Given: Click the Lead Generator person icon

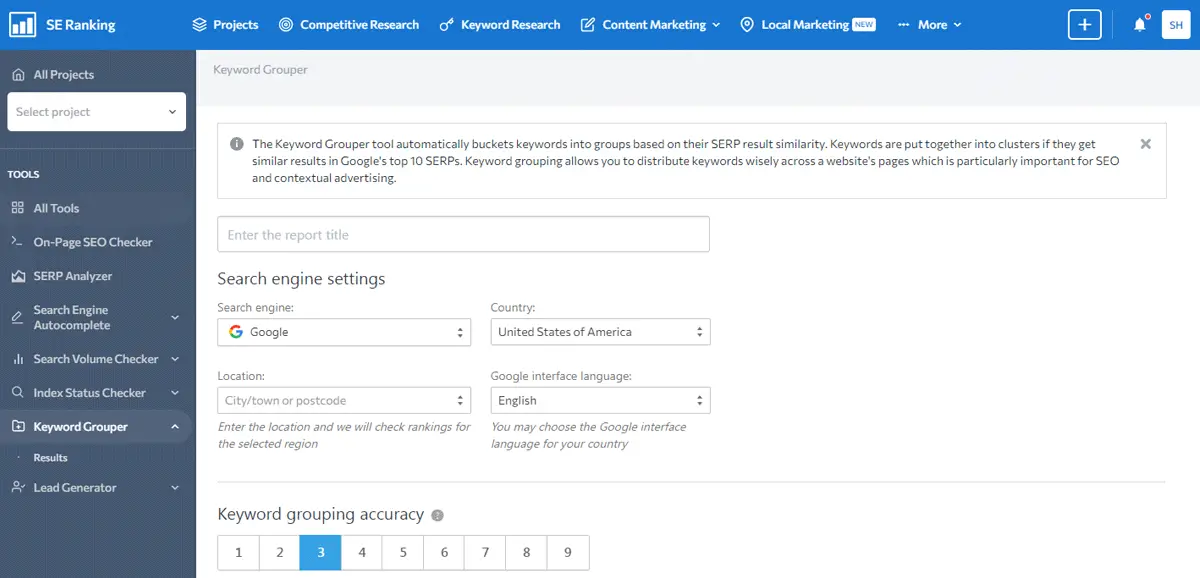Looking at the screenshot, I should tap(17, 488).
